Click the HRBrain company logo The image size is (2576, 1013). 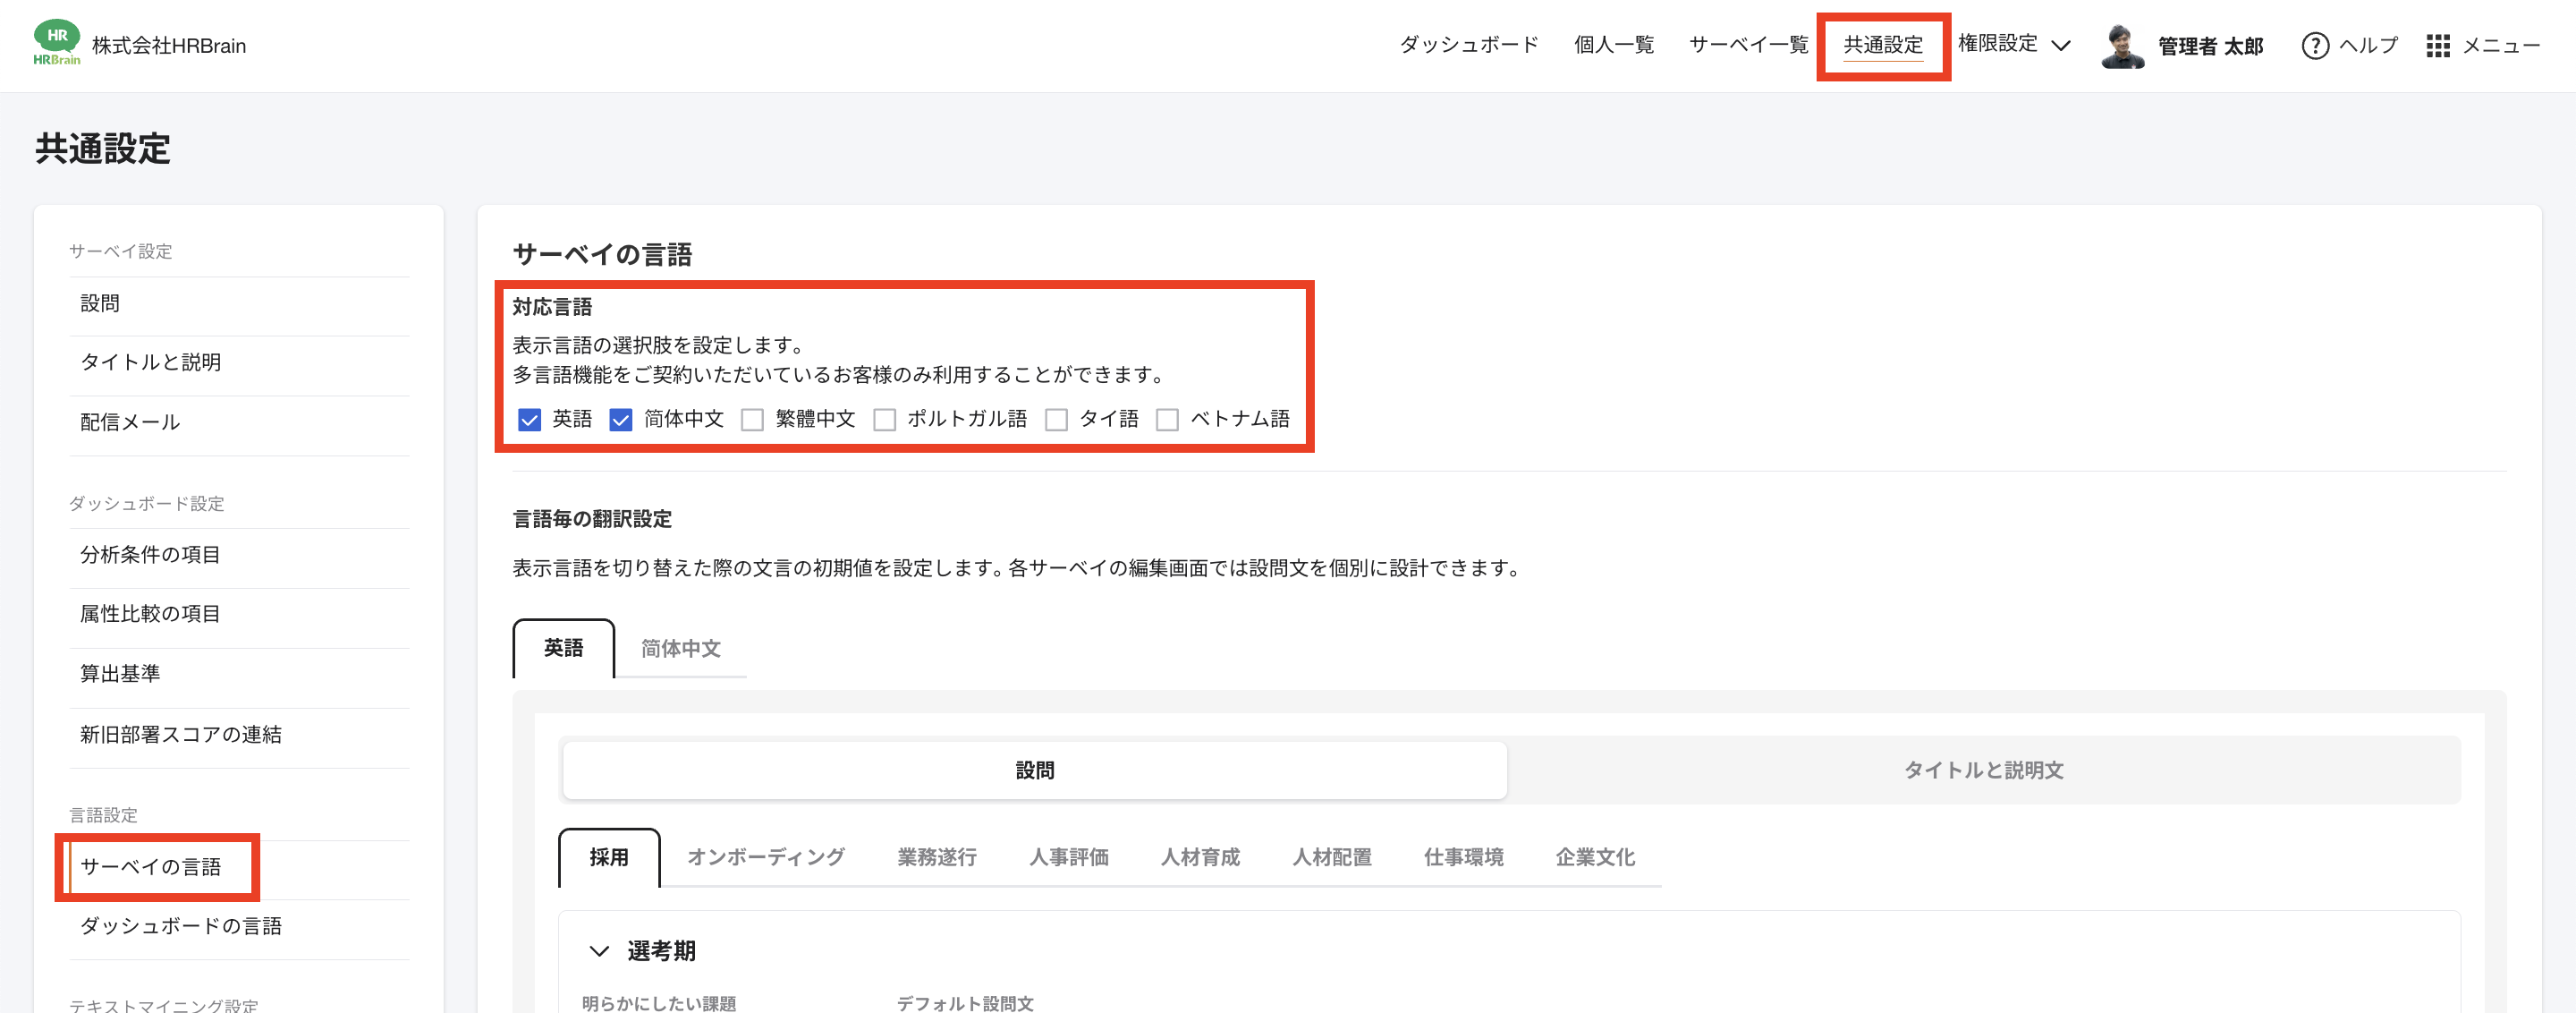coord(57,45)
